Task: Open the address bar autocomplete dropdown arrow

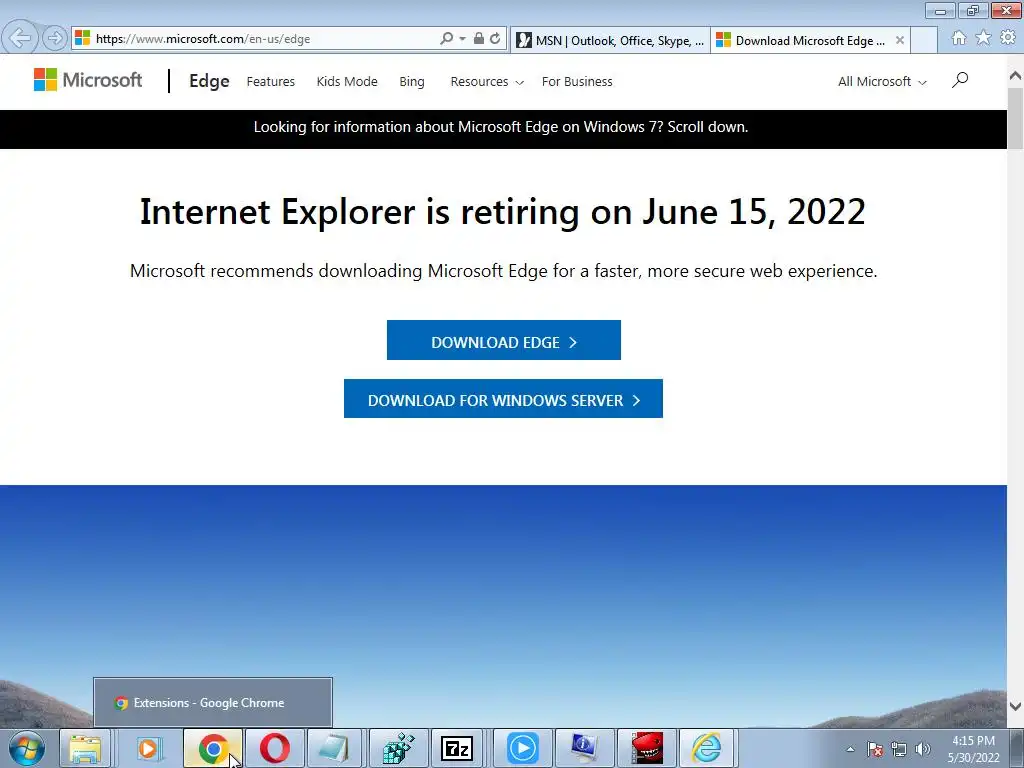Action: coord(462,39)
